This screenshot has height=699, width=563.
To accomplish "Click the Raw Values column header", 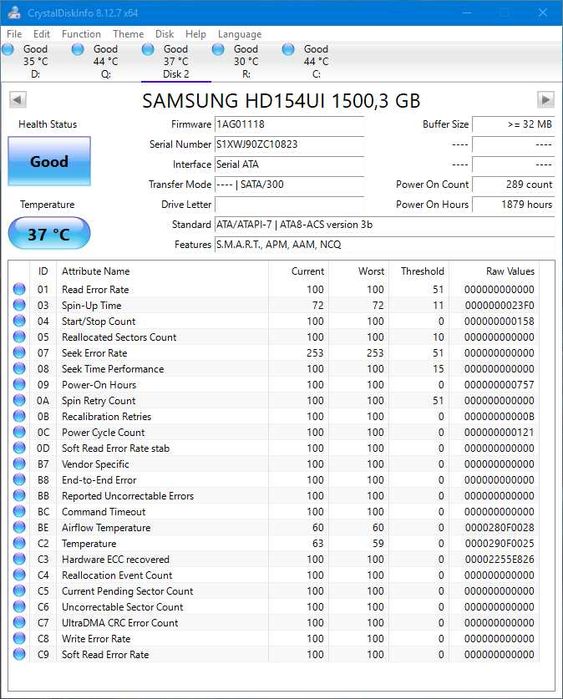I will pos(494,271).
